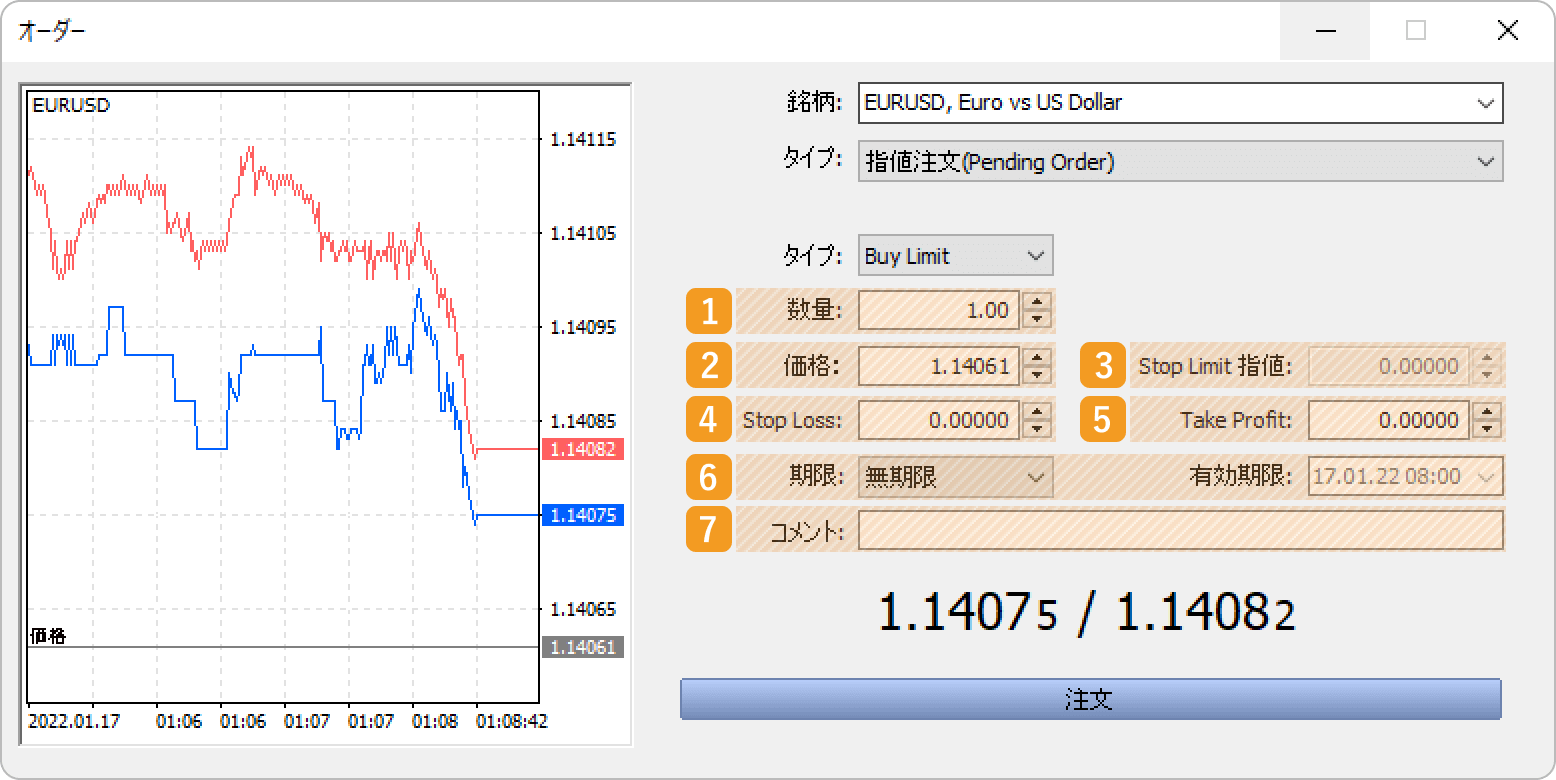The height and width of the screenshot is (780, 1556).
Task: Increase 価格 price with up arrow
Action: click(1038, 357)
